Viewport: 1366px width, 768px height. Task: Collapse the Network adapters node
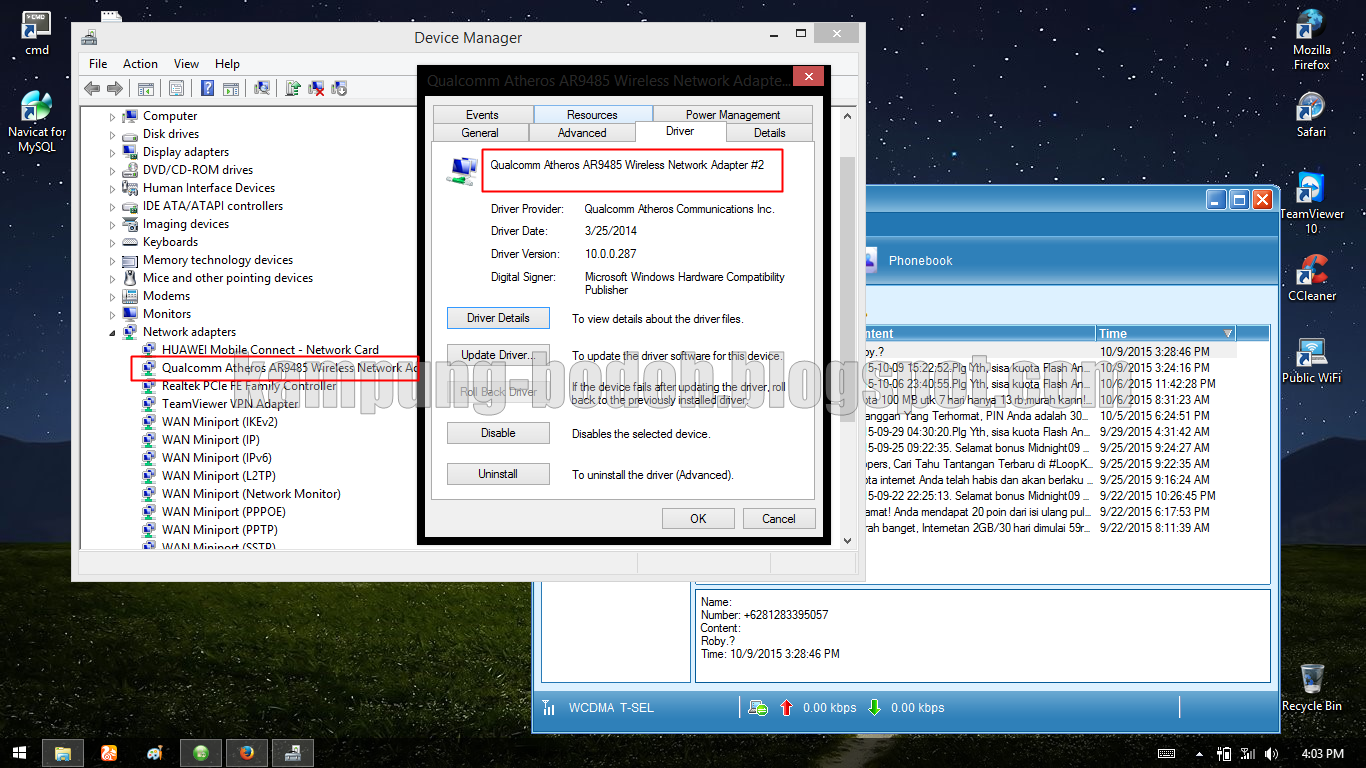pyautogui.click(x=113, y=332)
